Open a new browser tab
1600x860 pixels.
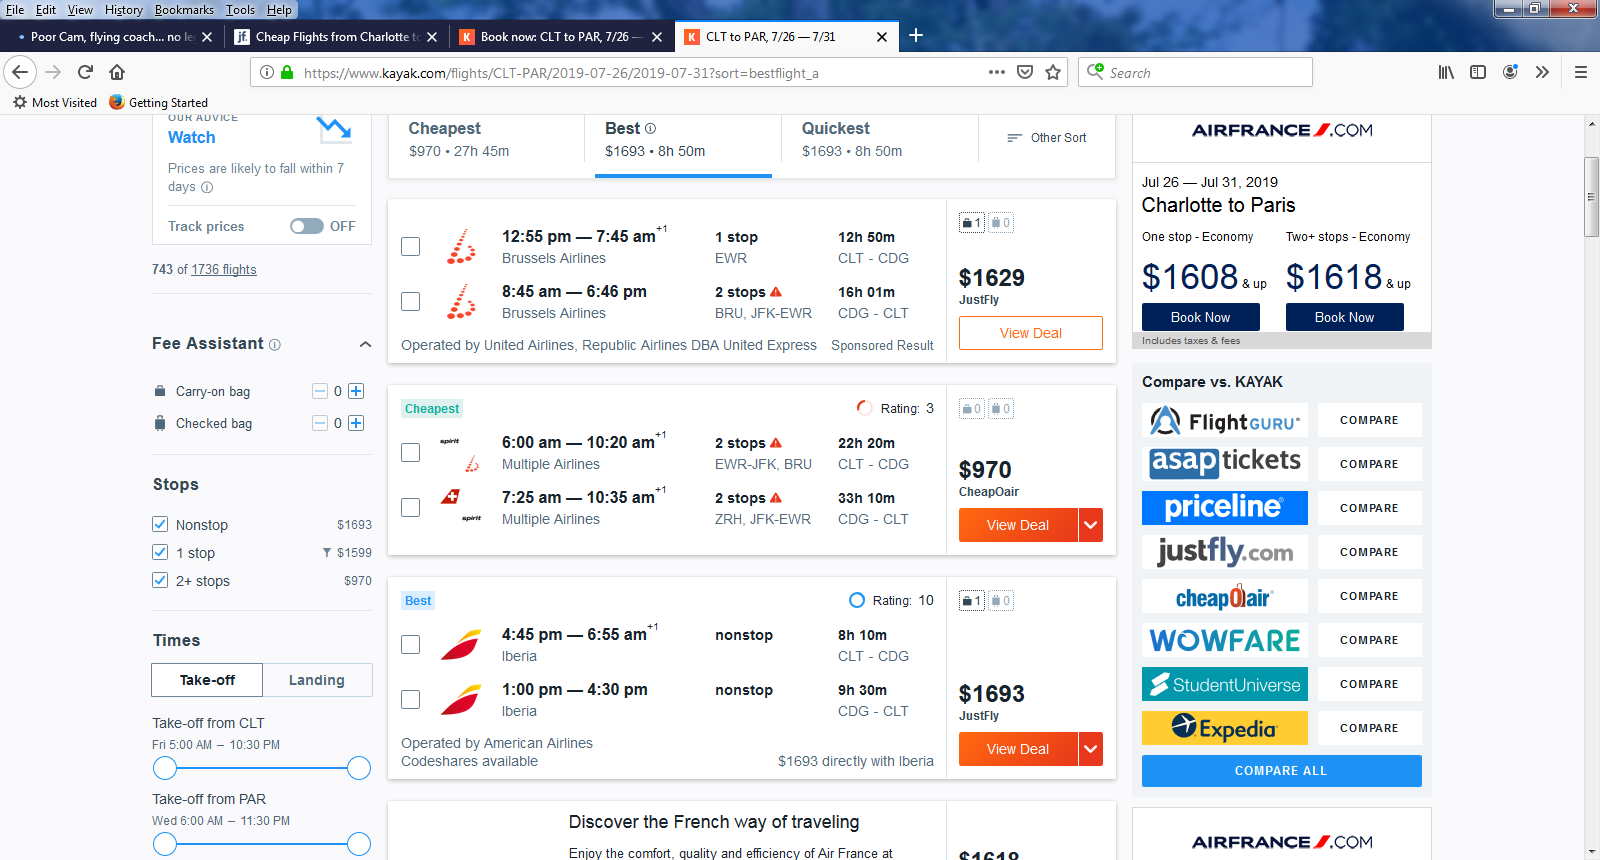(x=916, y=36)
